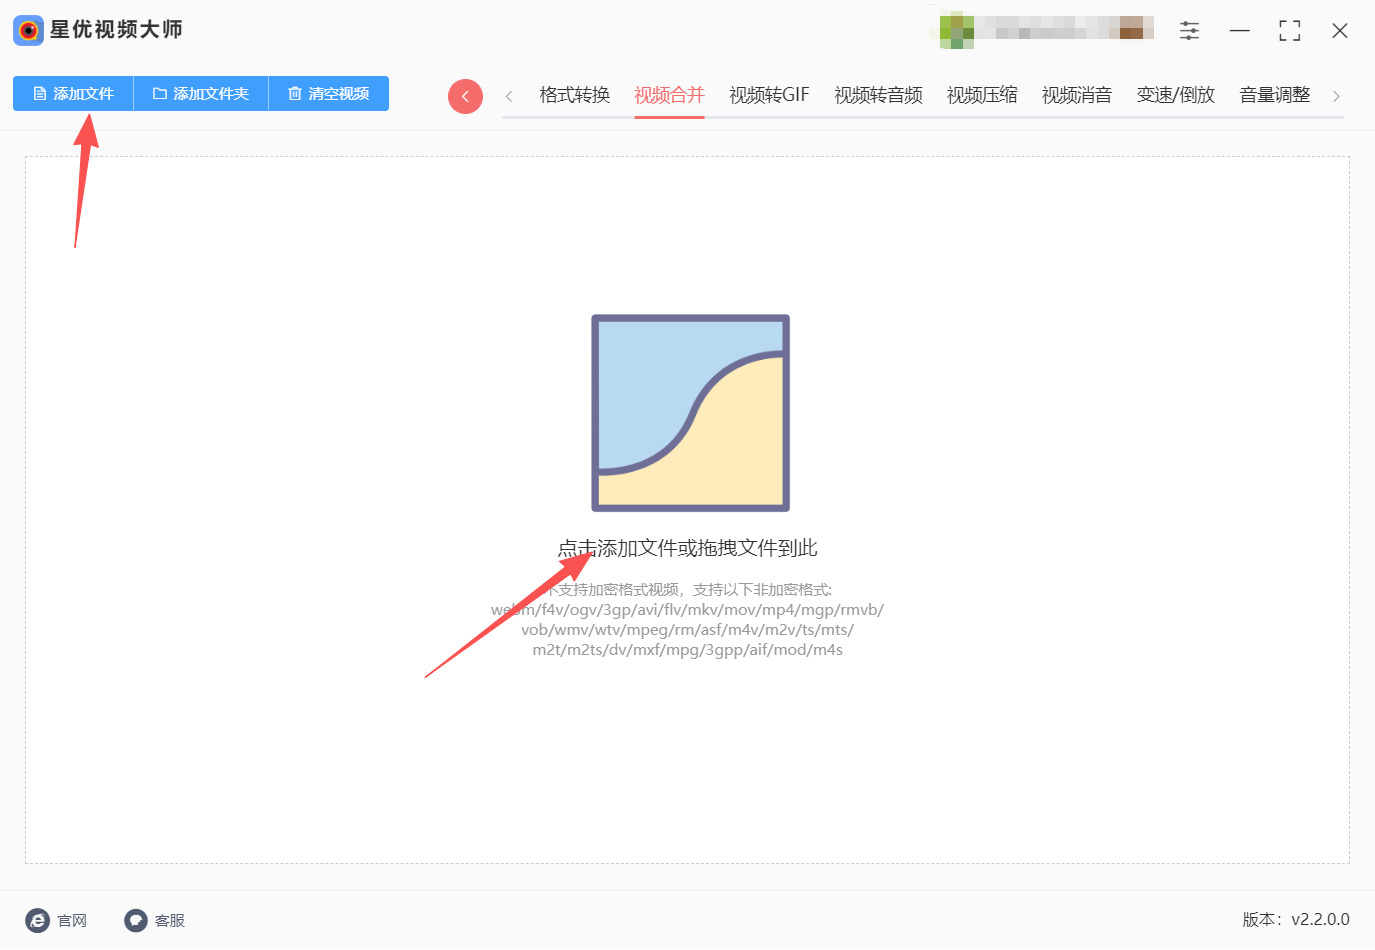
Task: Open the settings sliders icon in title bar
Action: 1189,30
